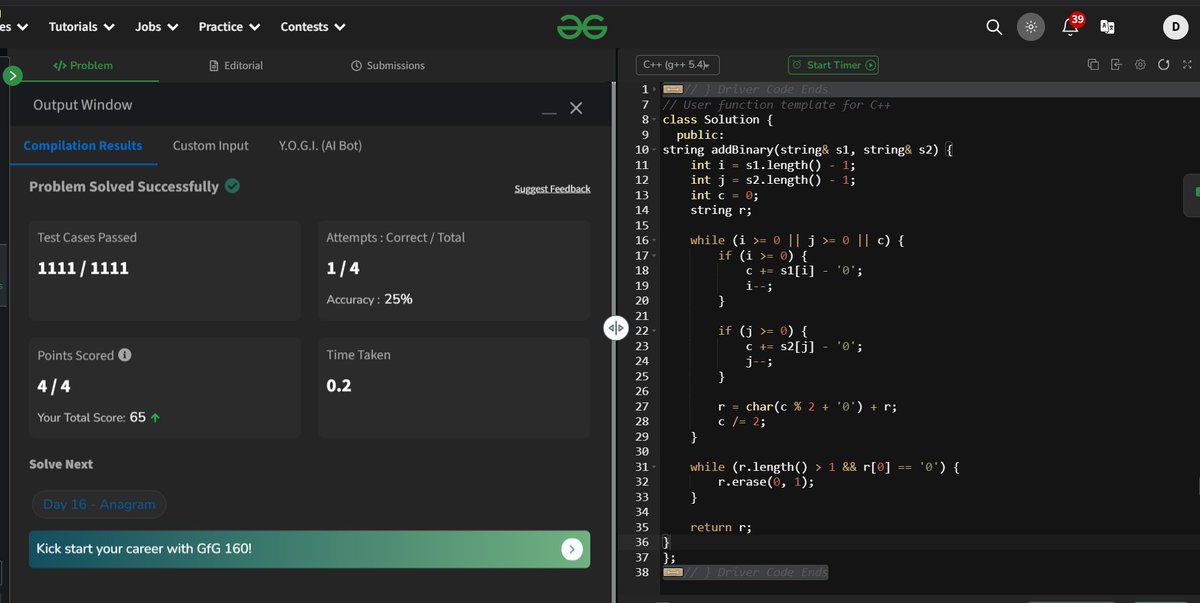
Task: Collapse class Solution fold at line 8
Action: click(655, 120)
